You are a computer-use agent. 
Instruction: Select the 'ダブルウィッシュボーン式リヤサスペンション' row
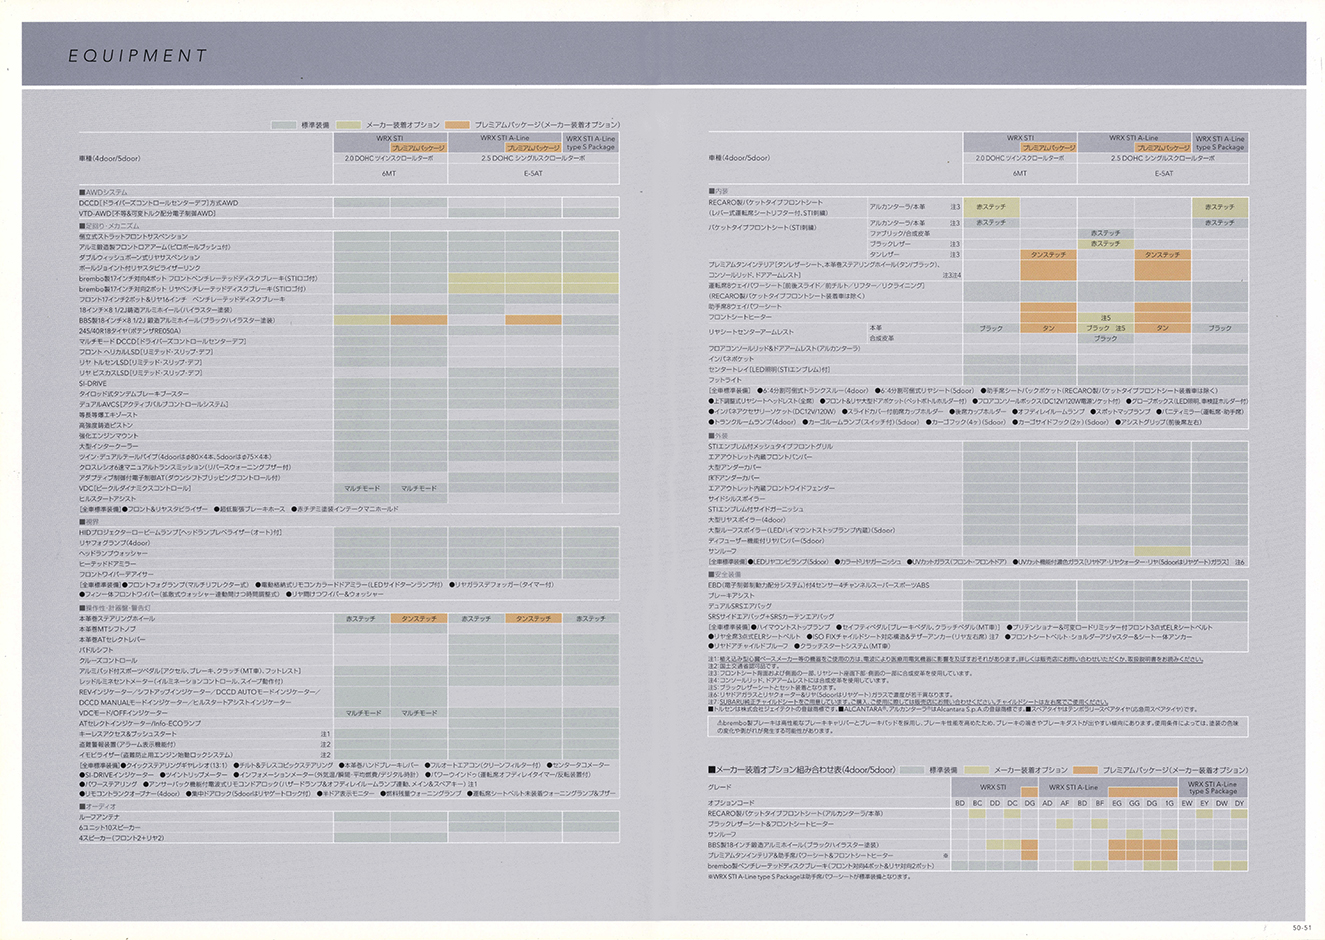(x=348, y=258)
